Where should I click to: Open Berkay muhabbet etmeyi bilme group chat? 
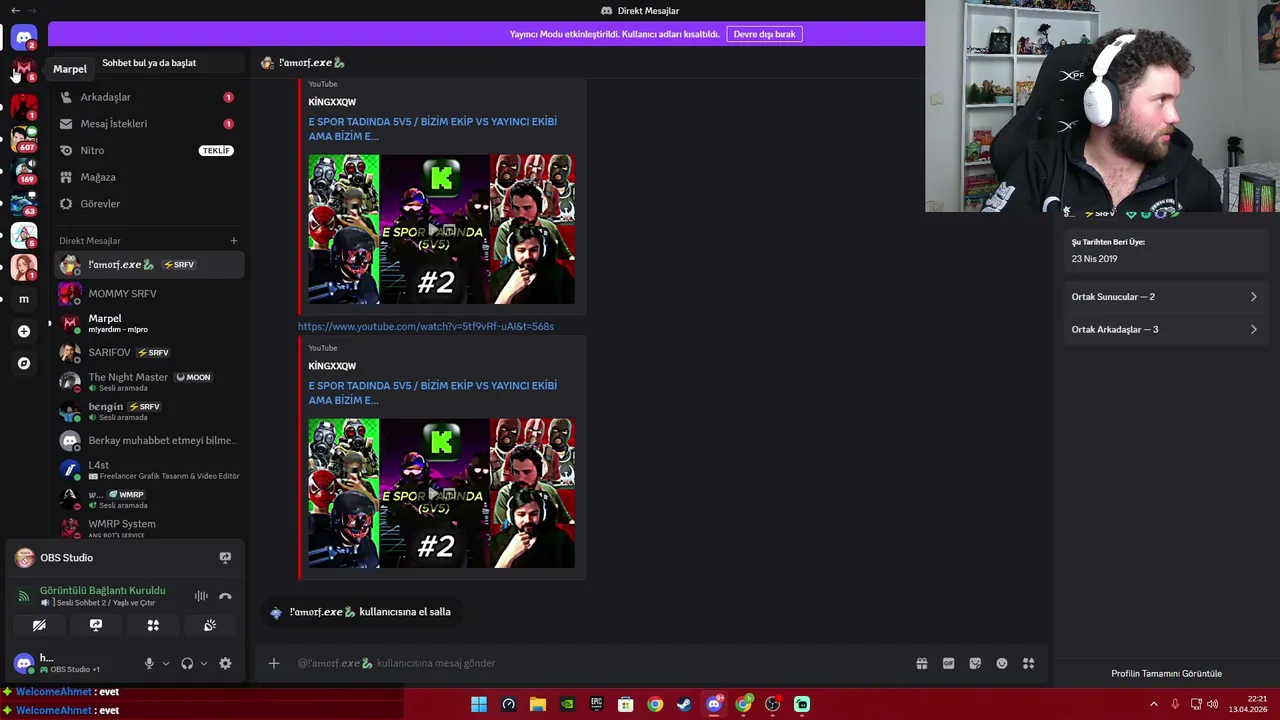pyautogui.click(x=148, y=440)
